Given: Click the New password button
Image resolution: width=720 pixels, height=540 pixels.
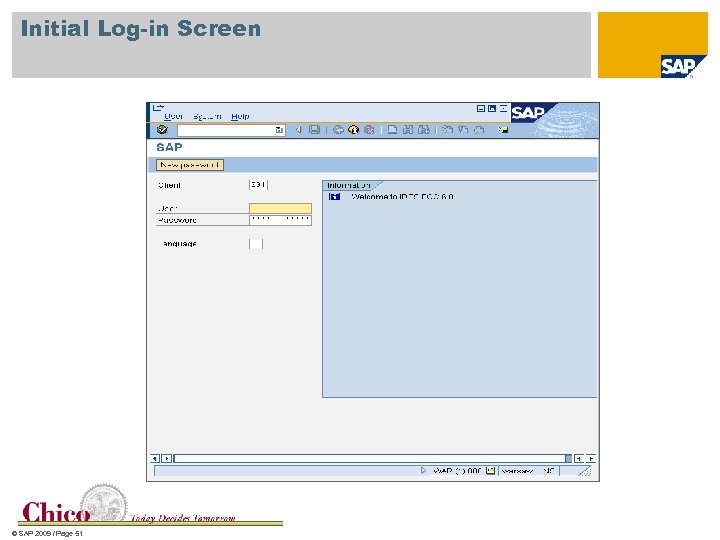Looking at the screenshot, I should click(190, 165).
